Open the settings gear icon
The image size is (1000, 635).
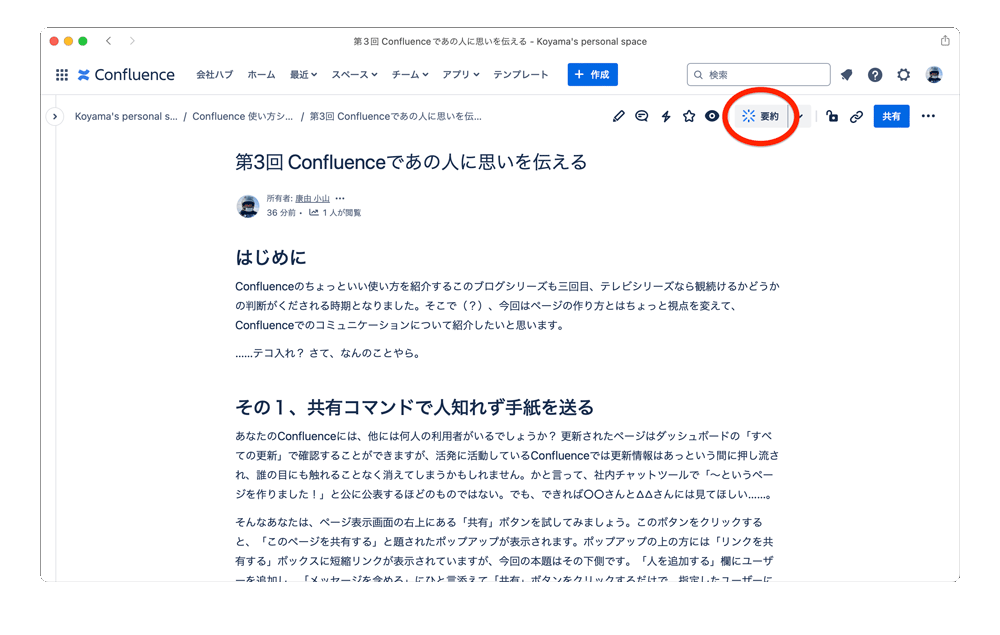click(x=904, y=75)
